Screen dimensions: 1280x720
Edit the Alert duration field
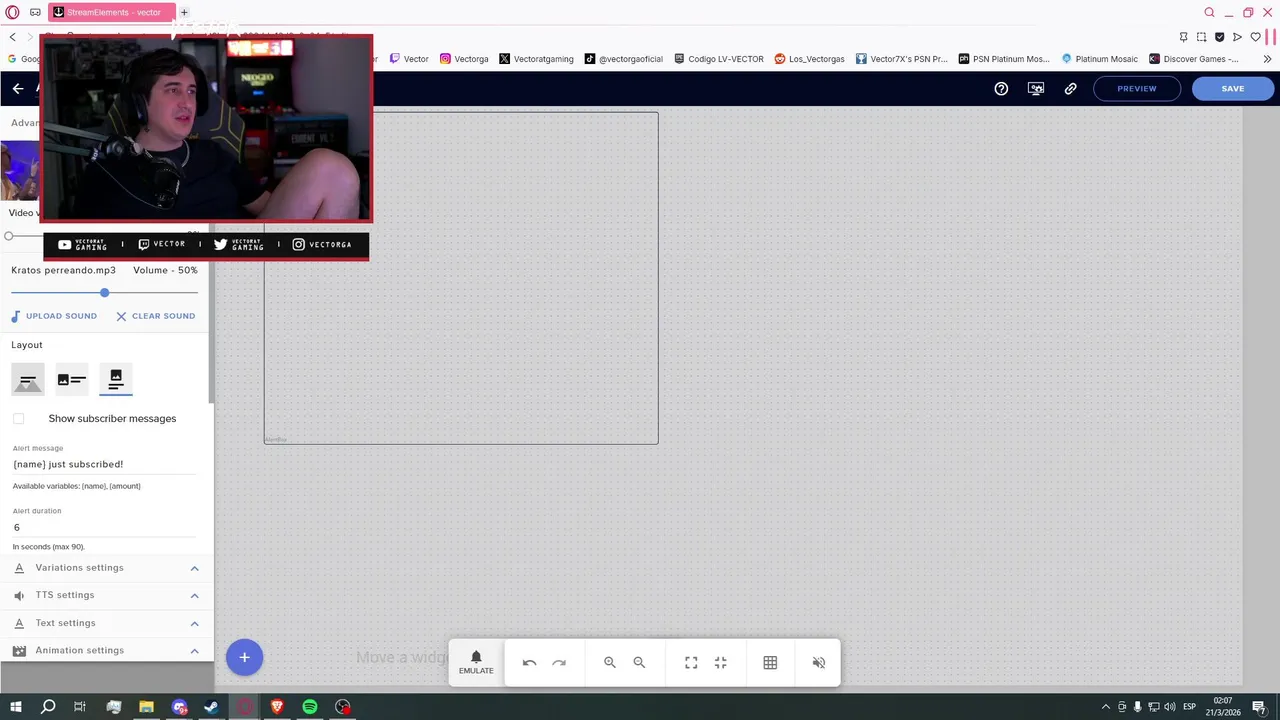point(105,527)
